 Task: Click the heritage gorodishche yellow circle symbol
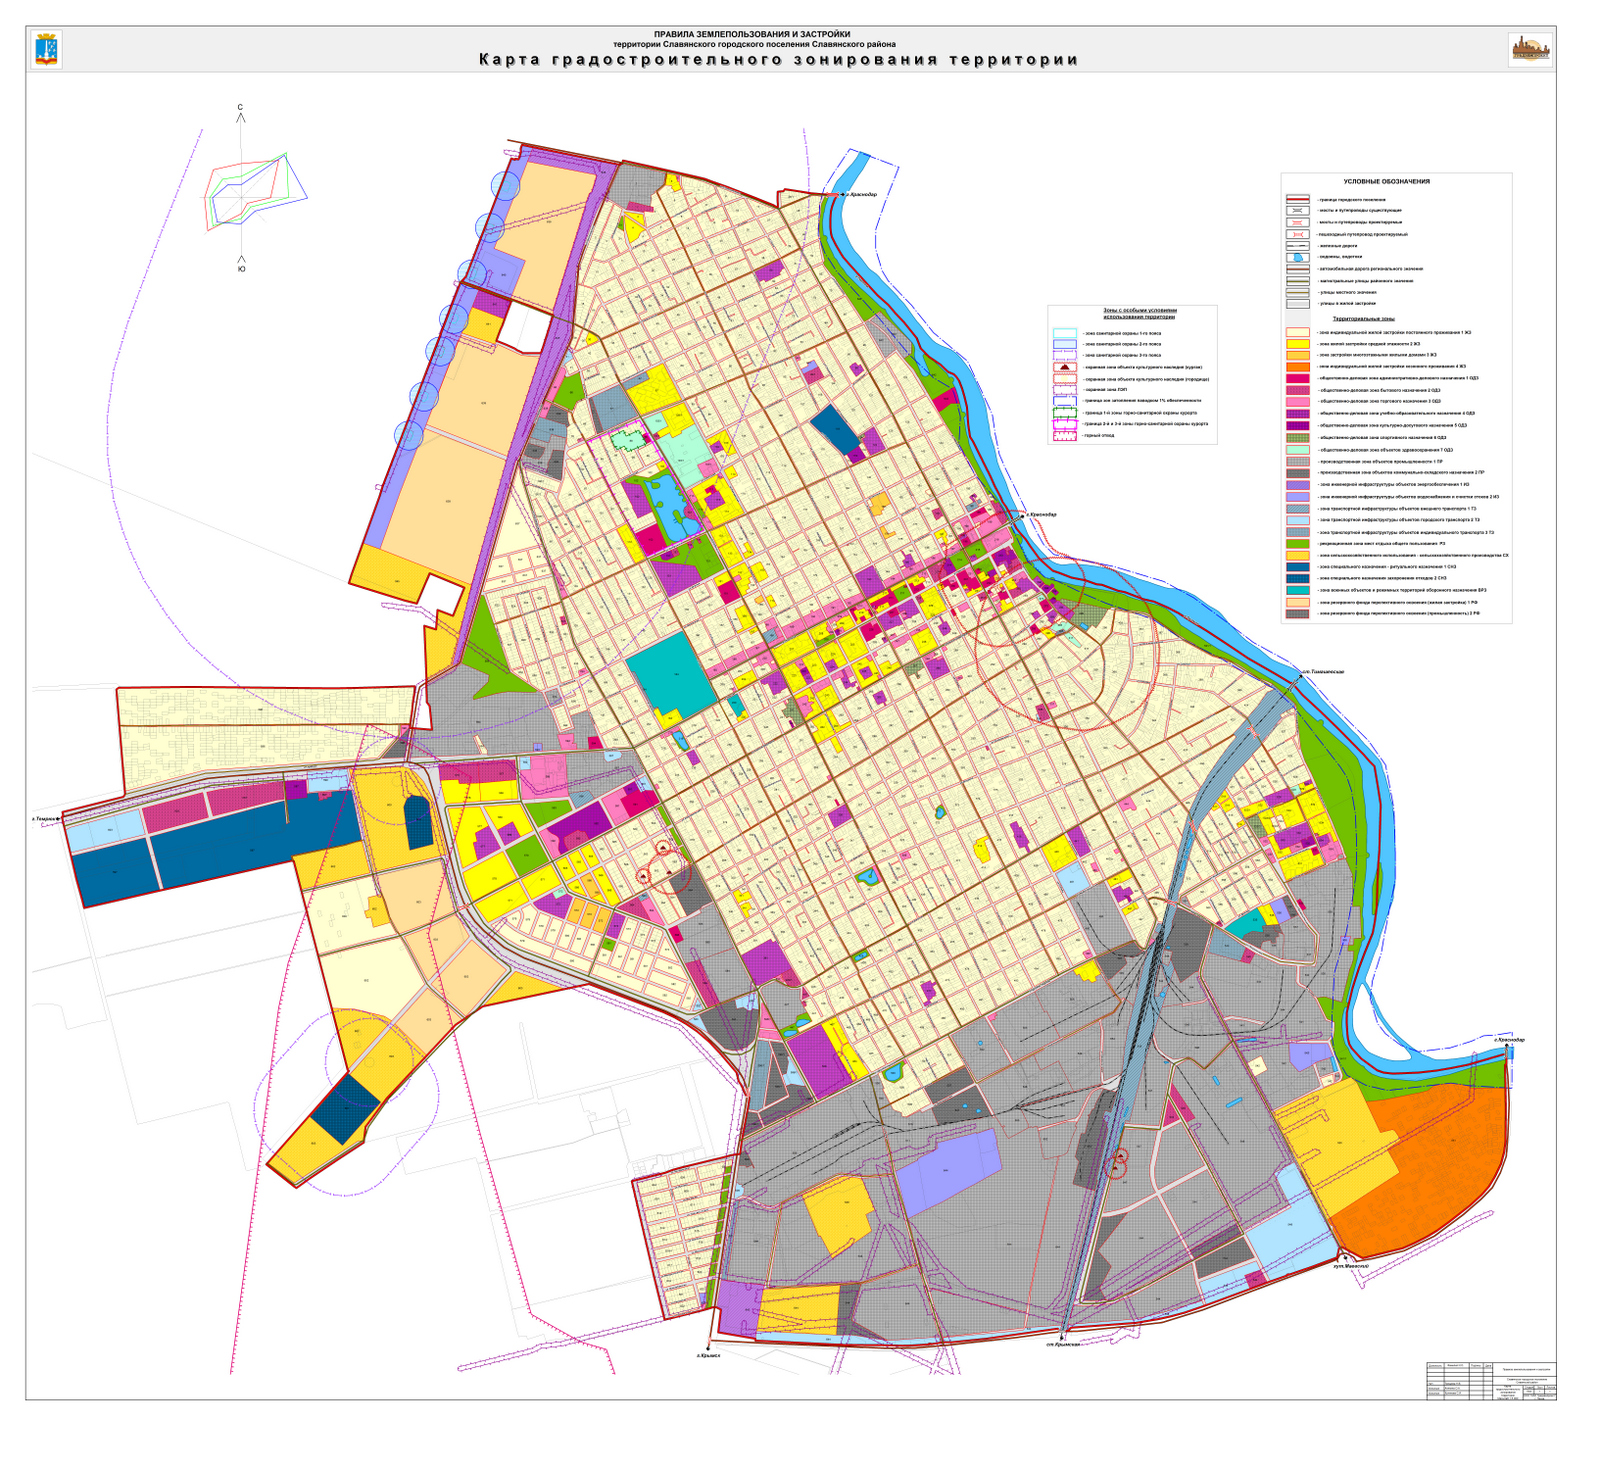pyautogui.click(x=1065, y=379)
